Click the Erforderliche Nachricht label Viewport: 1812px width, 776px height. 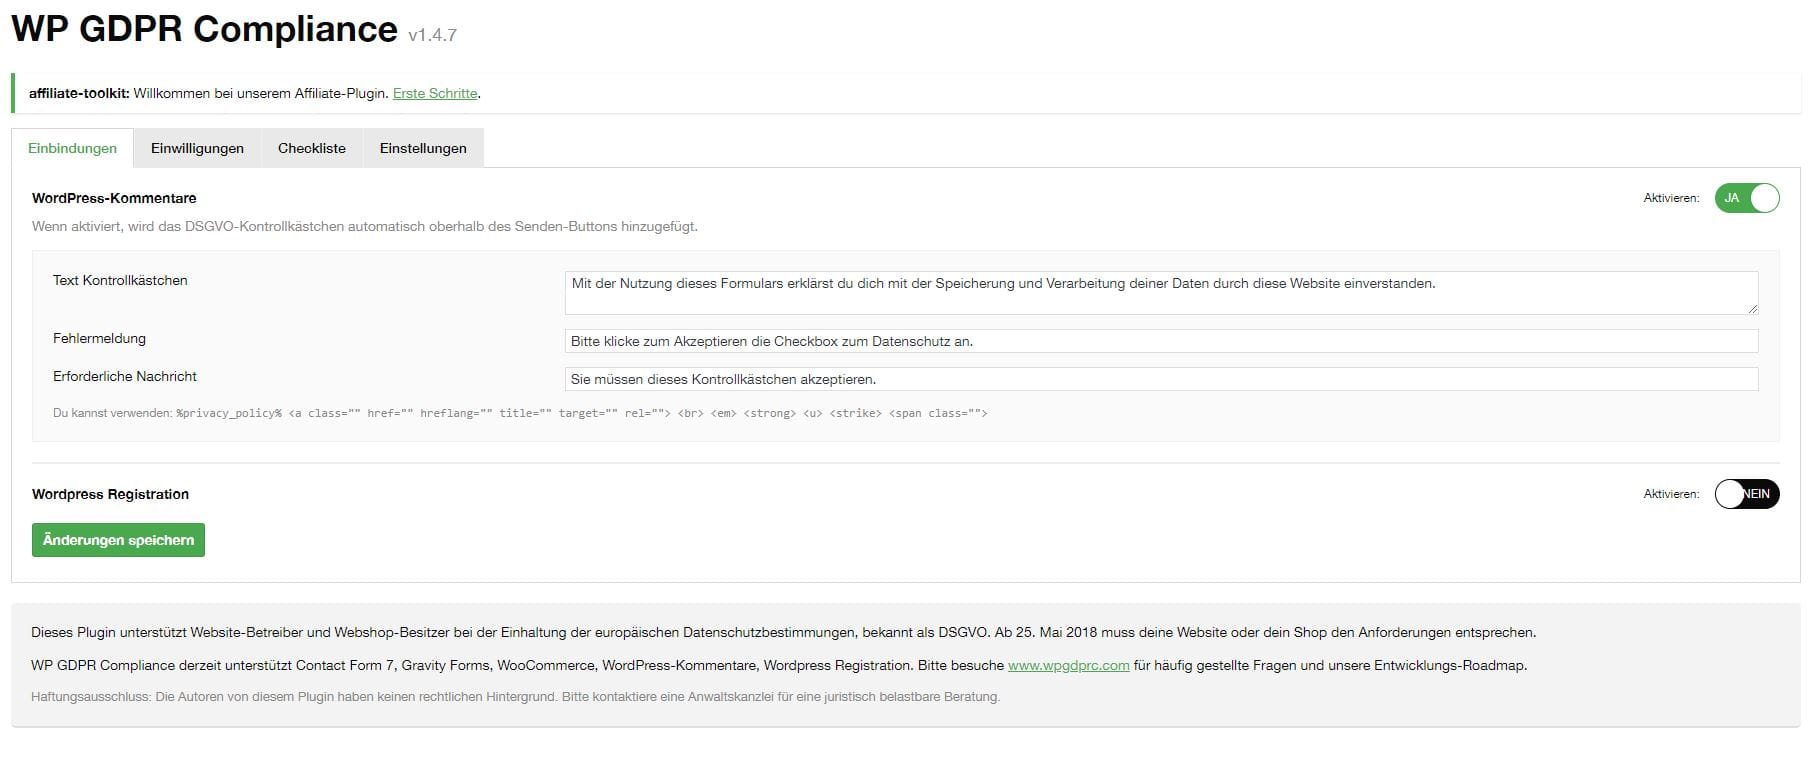[x=125, y=376]
